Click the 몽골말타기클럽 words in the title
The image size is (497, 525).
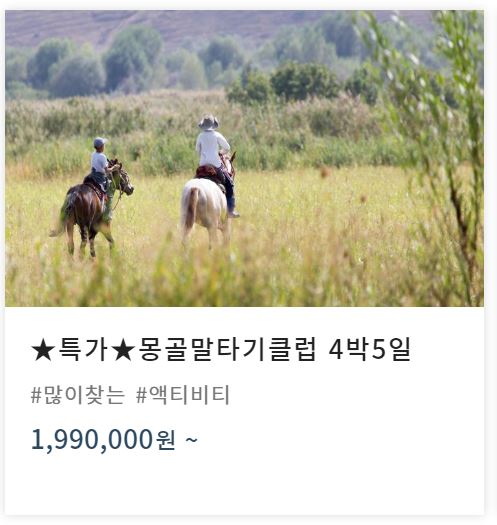click(x=227, y=349)
